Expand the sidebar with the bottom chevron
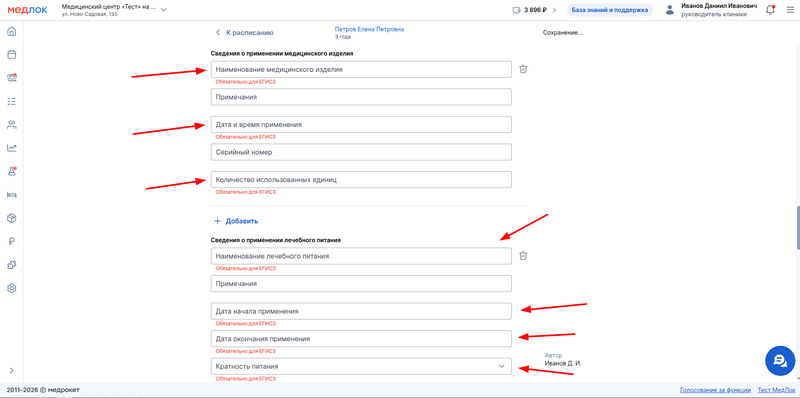The image size is (800, 398). tap(12, 370)
